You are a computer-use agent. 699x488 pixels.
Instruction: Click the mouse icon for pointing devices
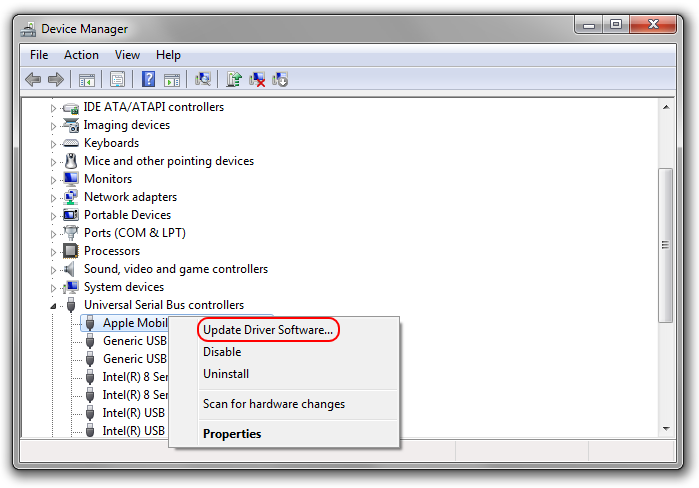(x=70, y=161)
